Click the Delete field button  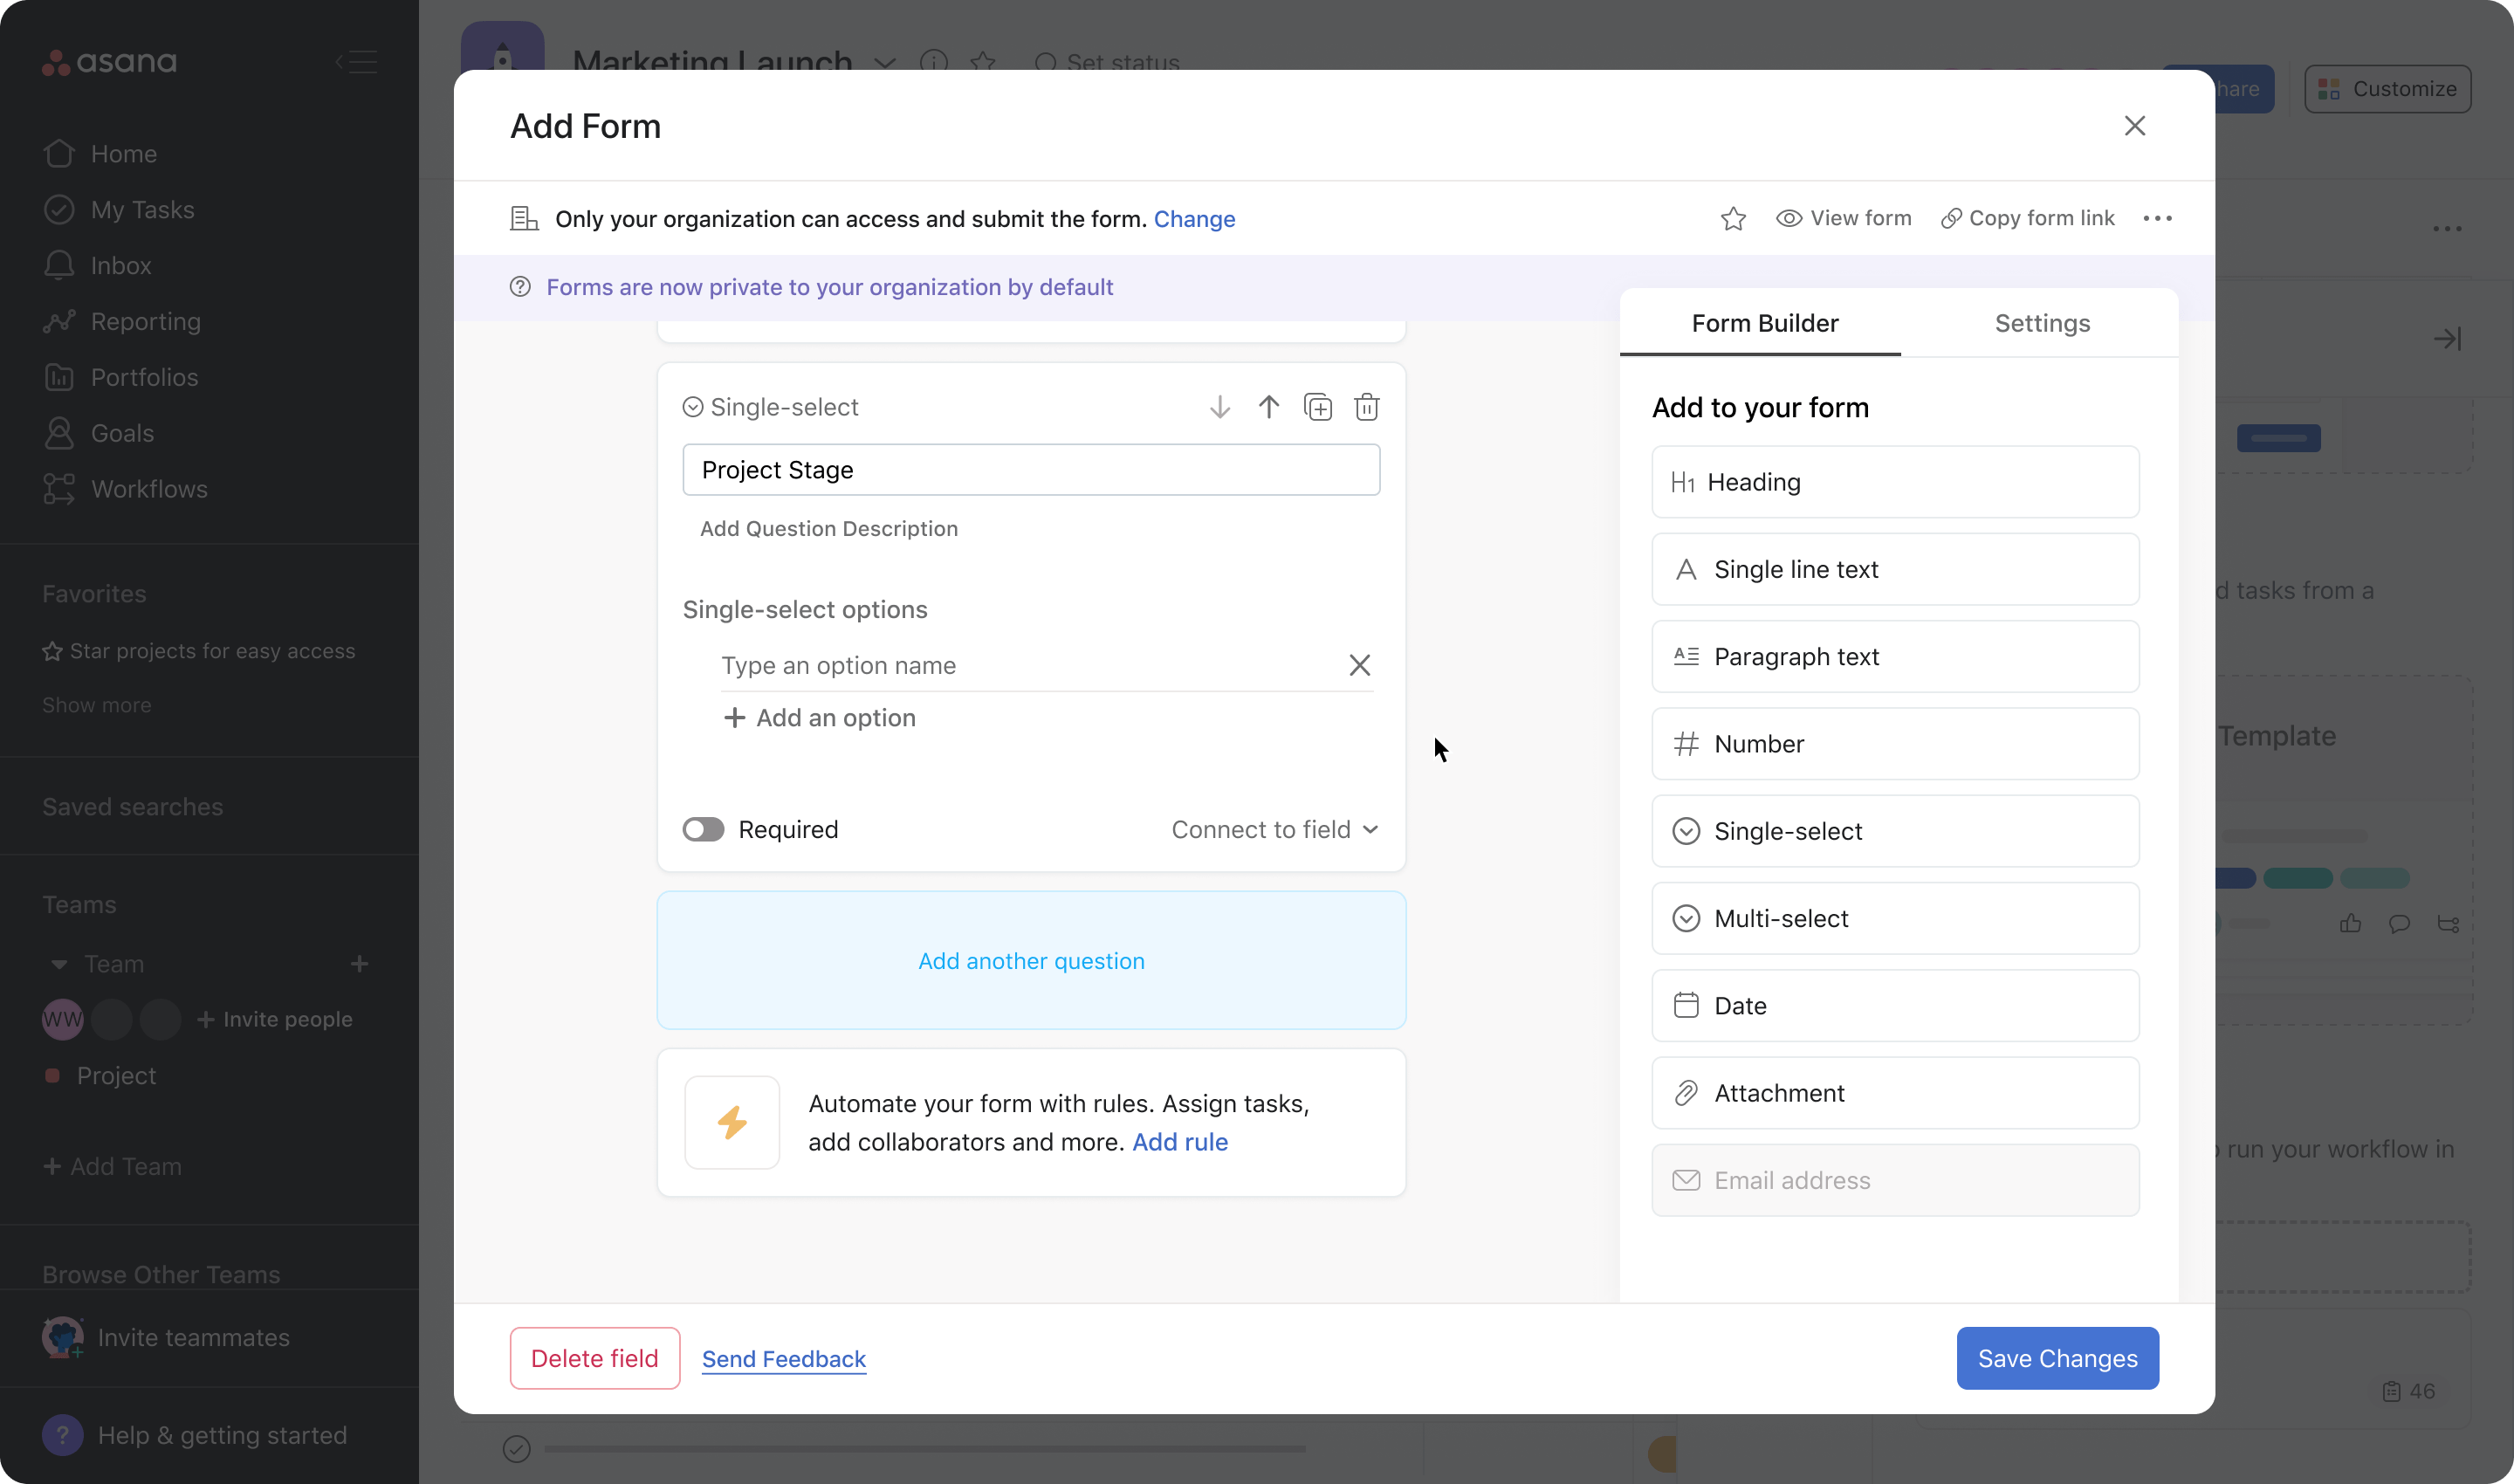point(594,1357)
